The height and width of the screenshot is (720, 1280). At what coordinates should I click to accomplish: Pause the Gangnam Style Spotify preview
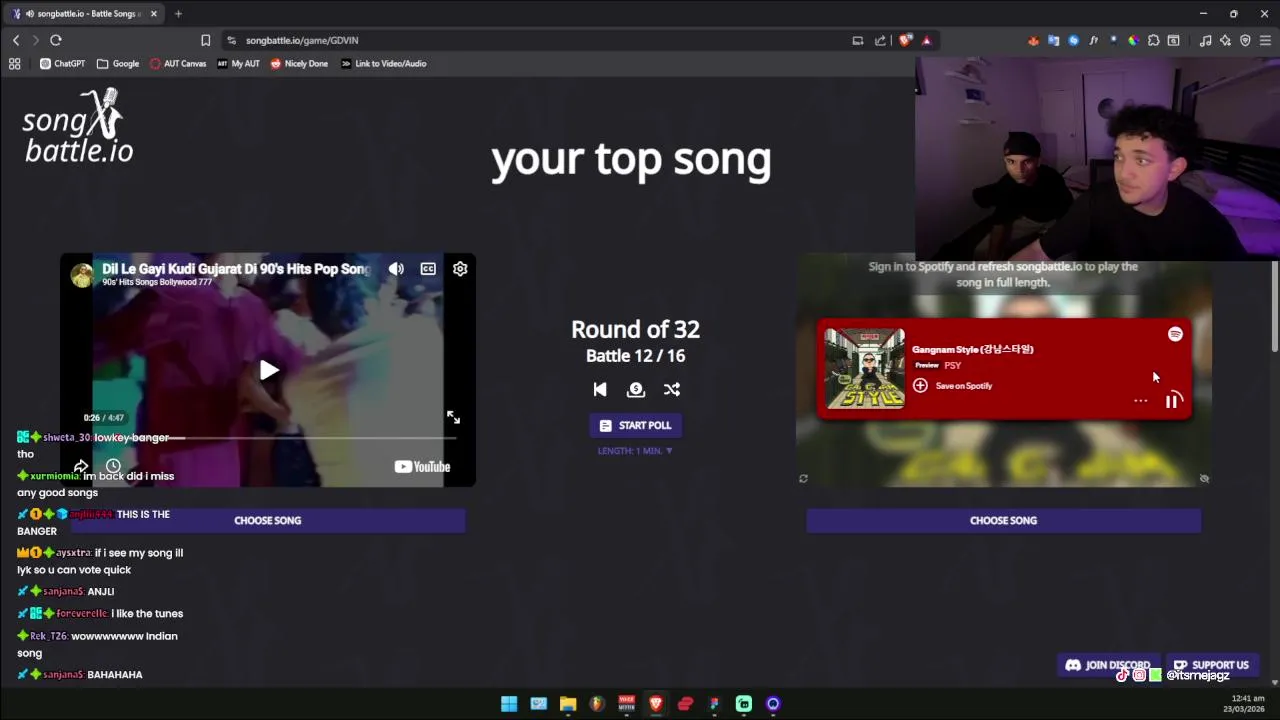pos(1172,401)
